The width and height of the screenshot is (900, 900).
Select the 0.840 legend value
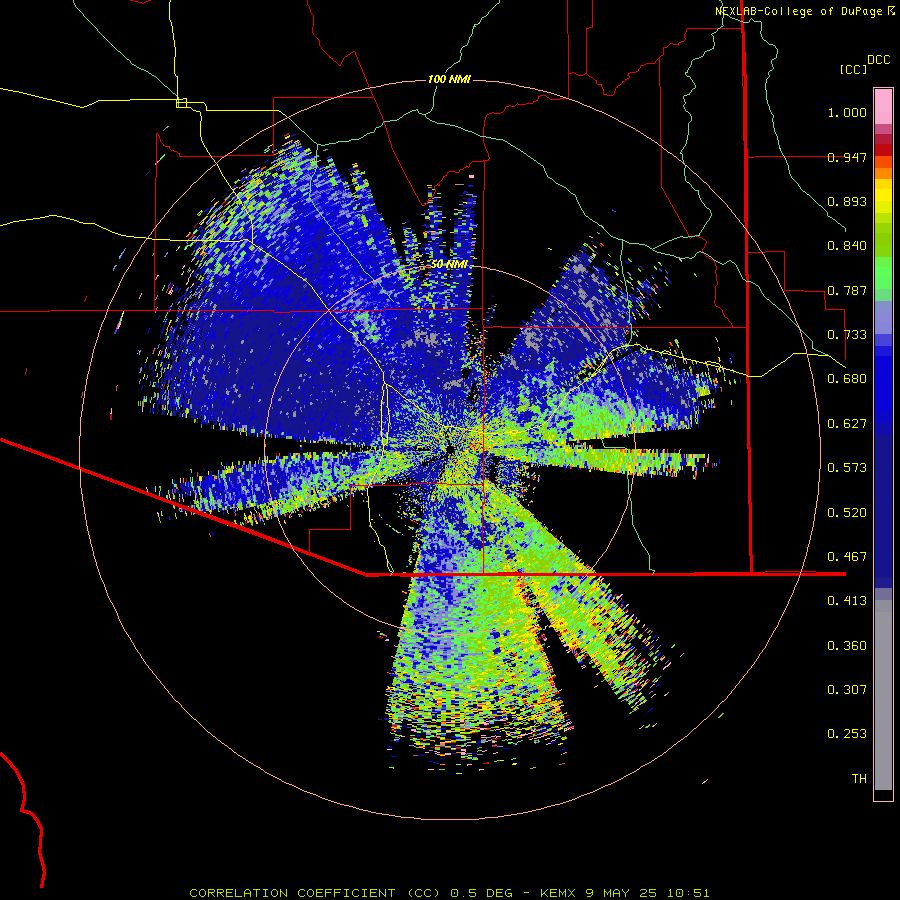click(x=847, y=246)
